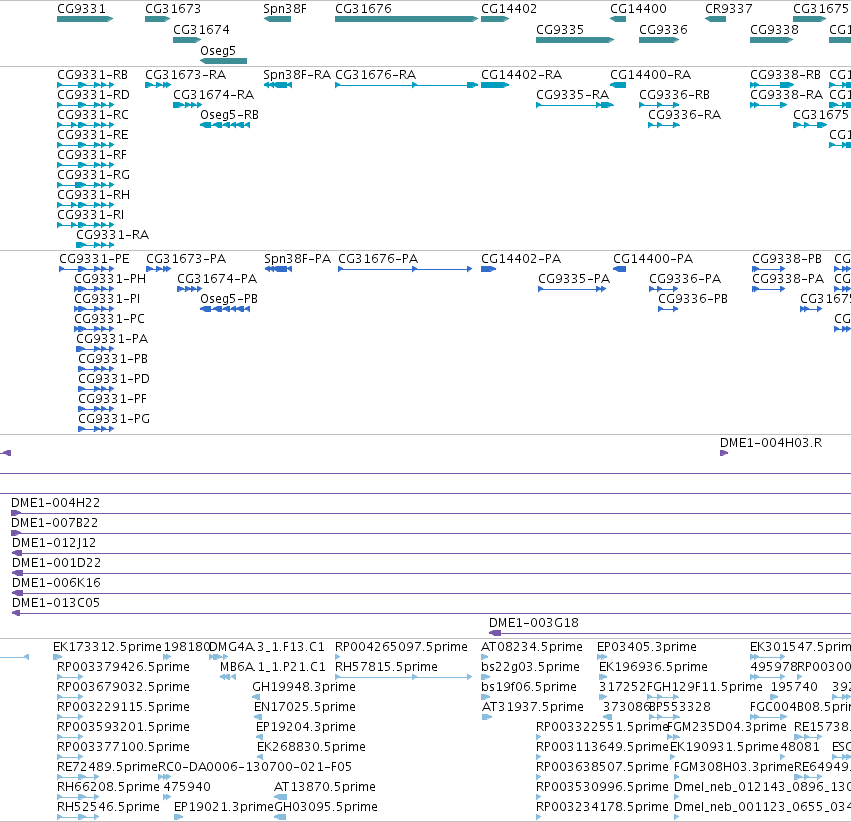Image resolution: width=851 pixels, height=822 pixels.
Task: Select protein CG31674-PA
Action: 189,289
